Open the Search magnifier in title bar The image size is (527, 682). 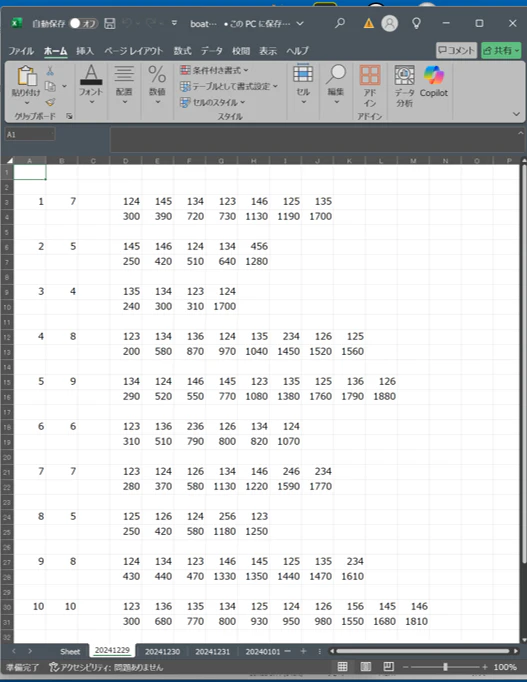coord(340,23)
